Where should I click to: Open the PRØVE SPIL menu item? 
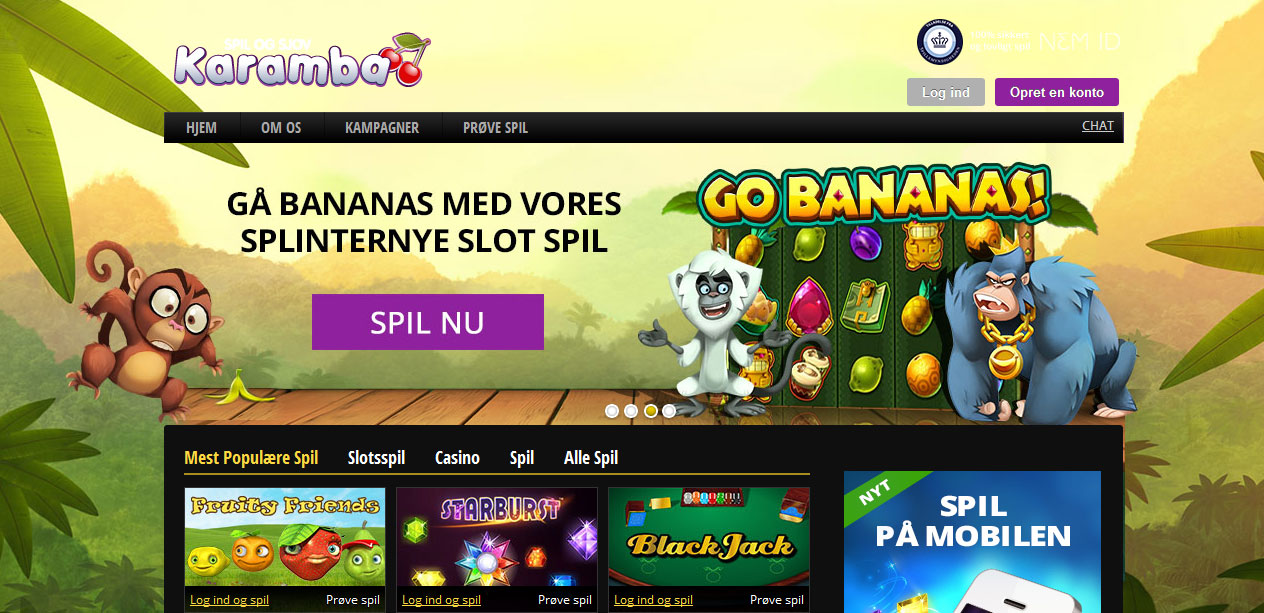pos(495,128)
